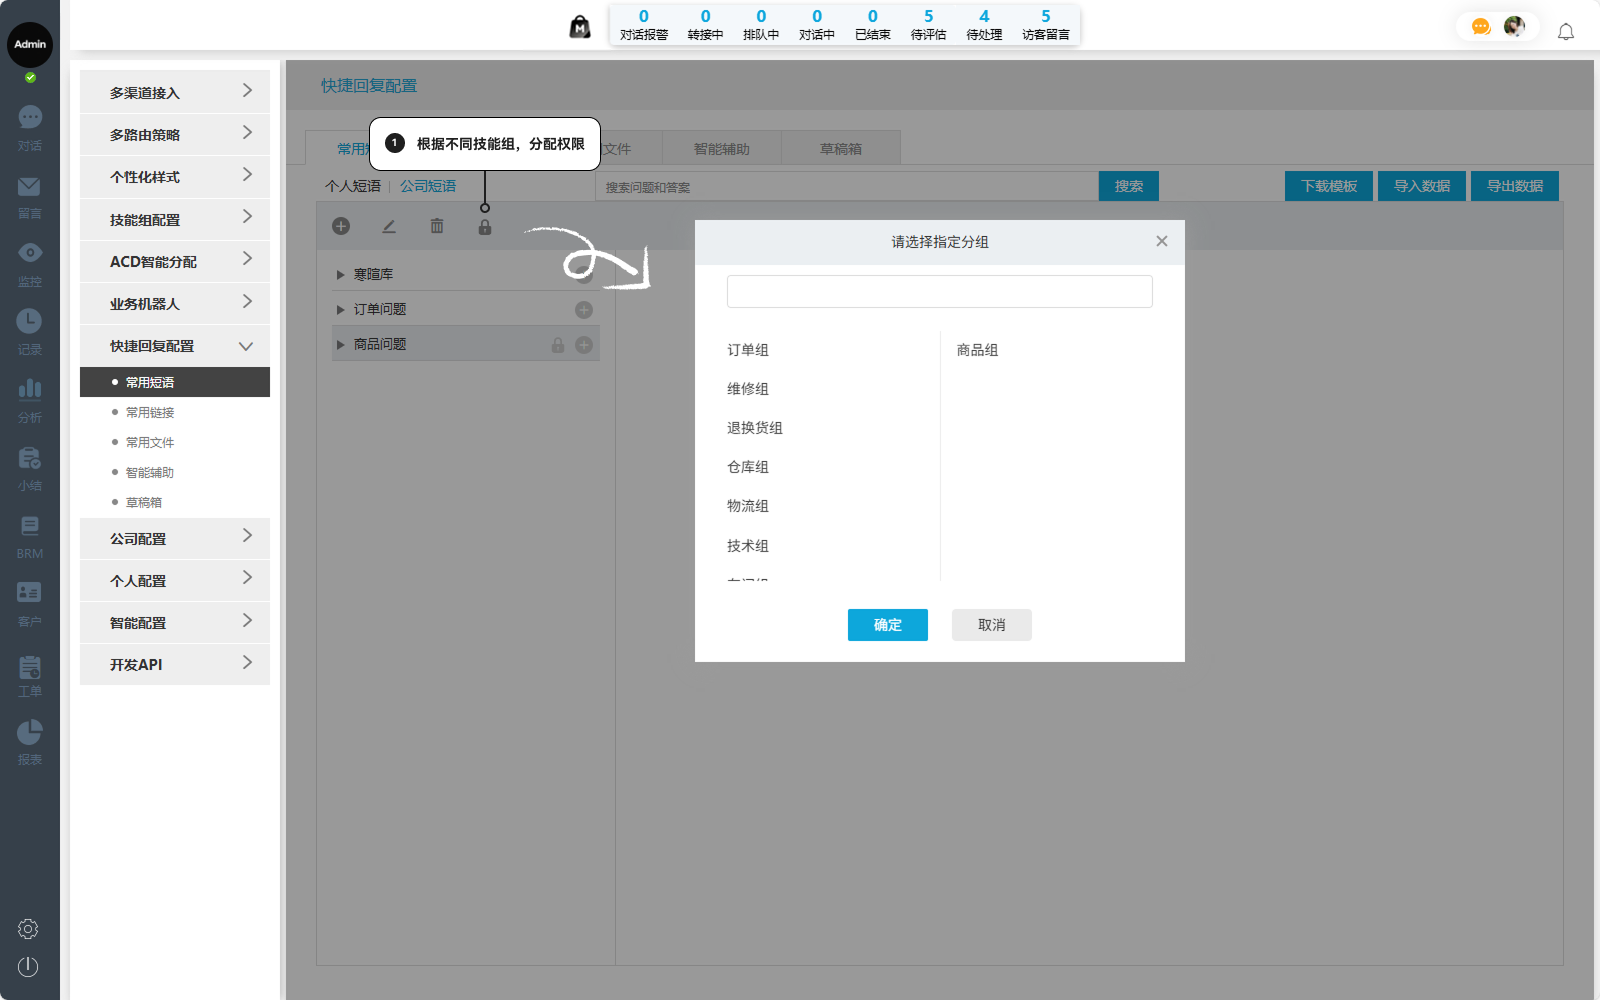Click the group search input in dialog
The width and height of the screenshot is (1600, 1000).
939,292
